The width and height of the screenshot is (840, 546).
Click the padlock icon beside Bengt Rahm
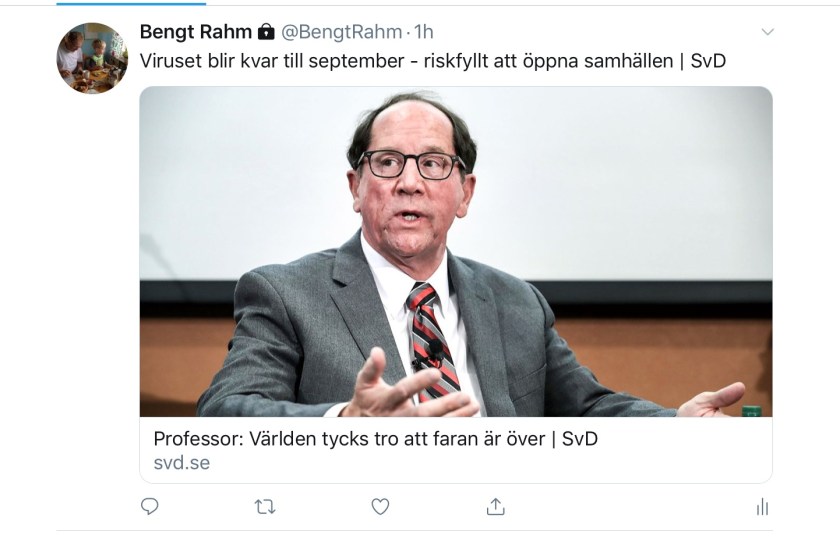266,33
